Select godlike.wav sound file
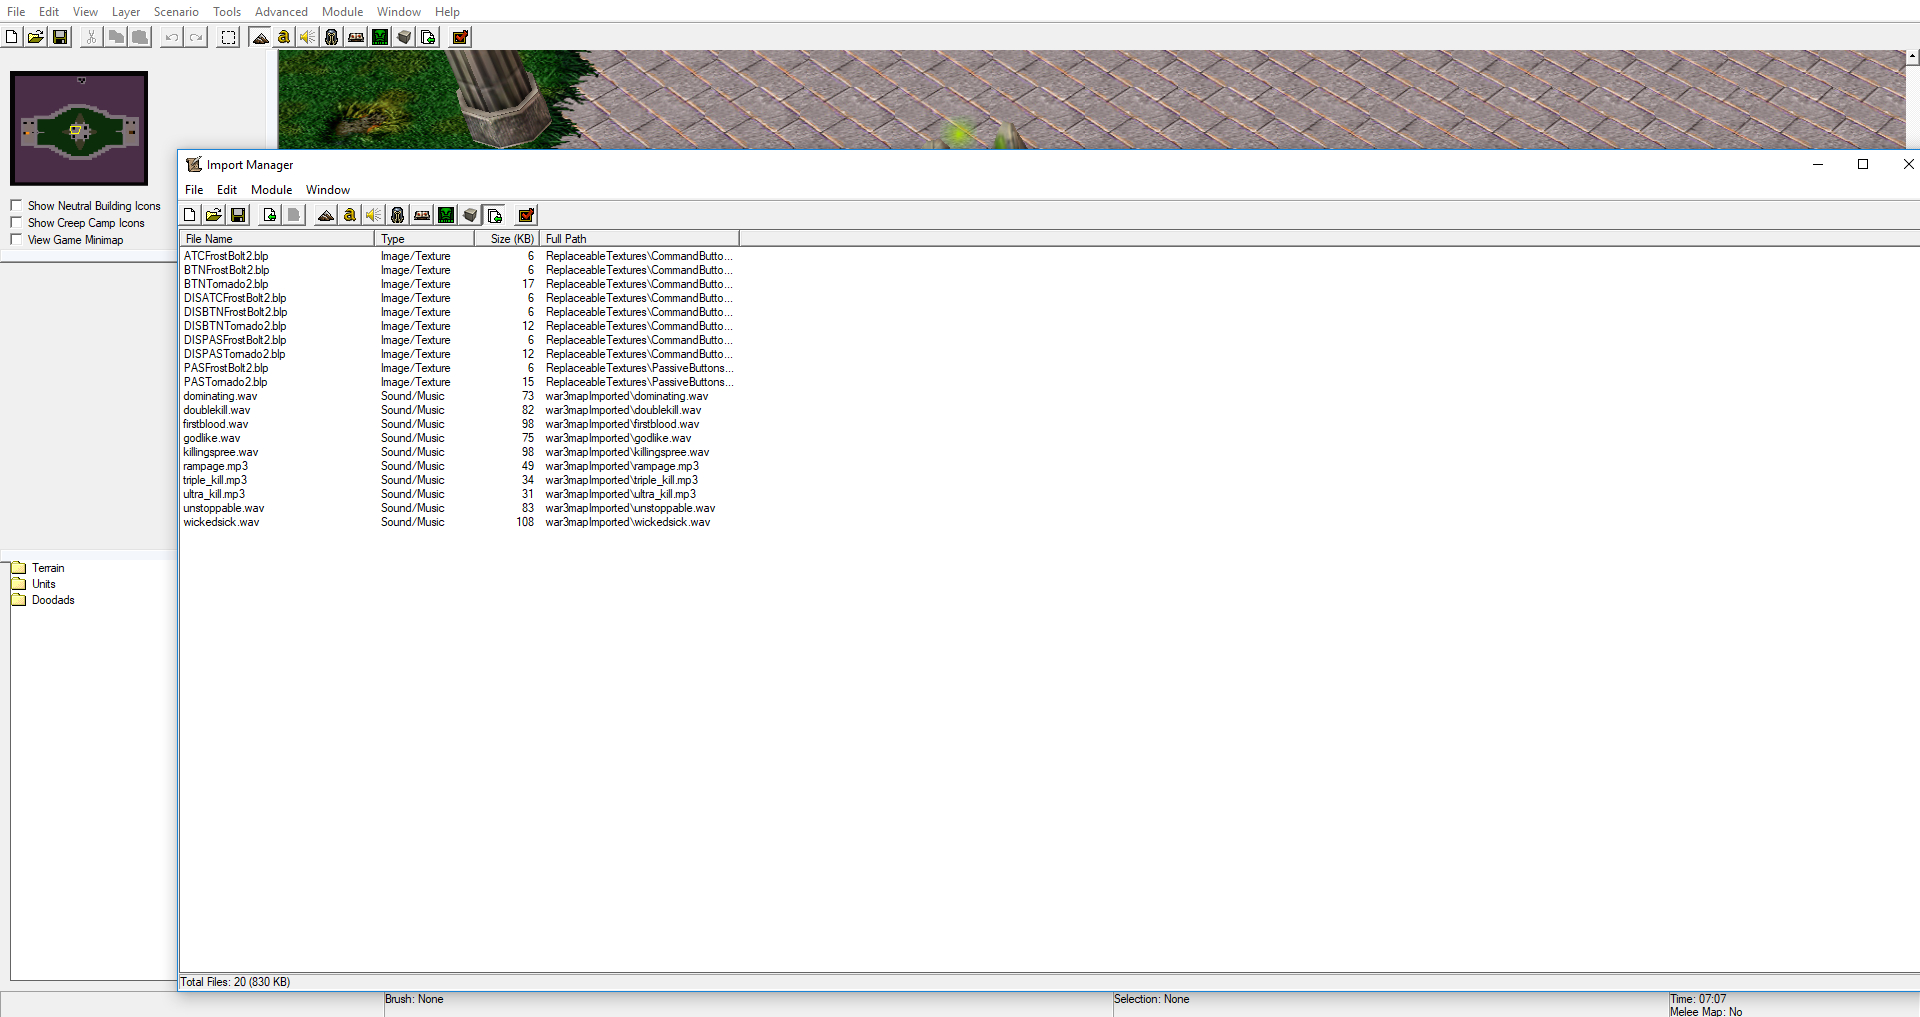1920x1017 pixels. click(x=211, y=438)
